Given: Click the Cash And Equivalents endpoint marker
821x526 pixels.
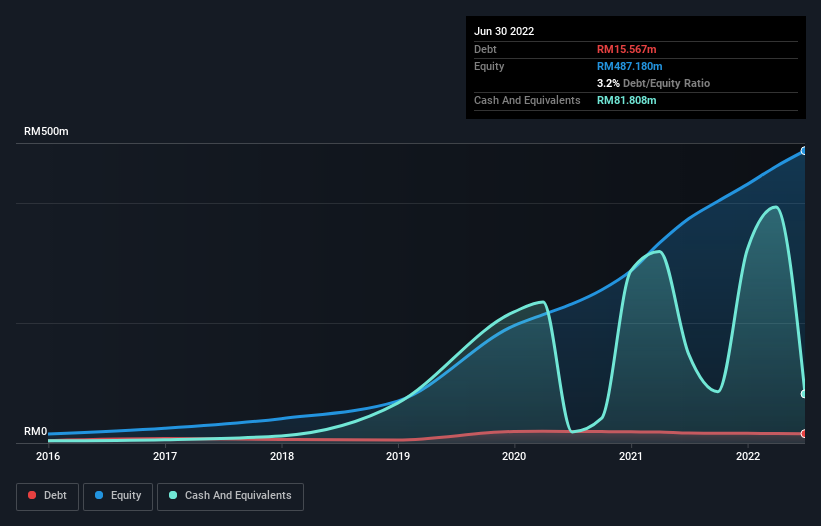Looking at the screenshot, I should point(804,394).
